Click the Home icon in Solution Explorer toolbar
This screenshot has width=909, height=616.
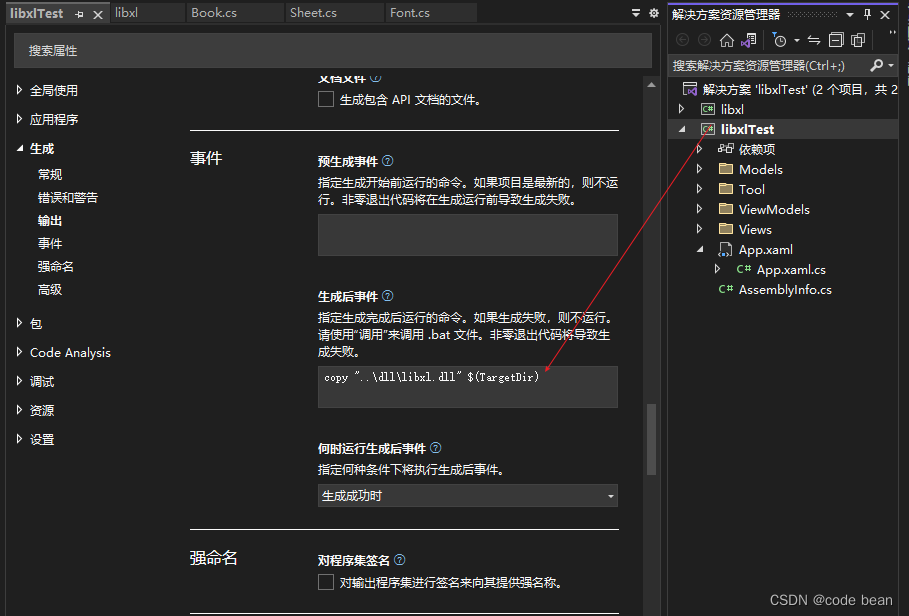click(x=726, y=40)
